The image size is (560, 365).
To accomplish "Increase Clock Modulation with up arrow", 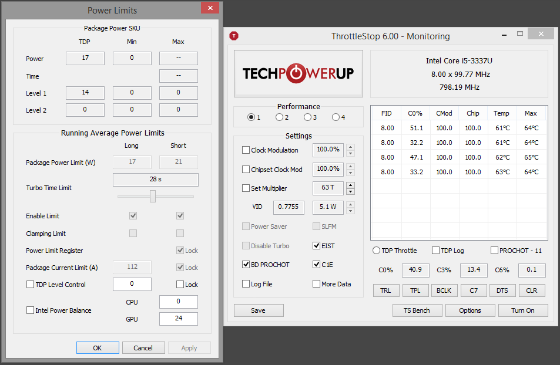I will tap(351, 147).
